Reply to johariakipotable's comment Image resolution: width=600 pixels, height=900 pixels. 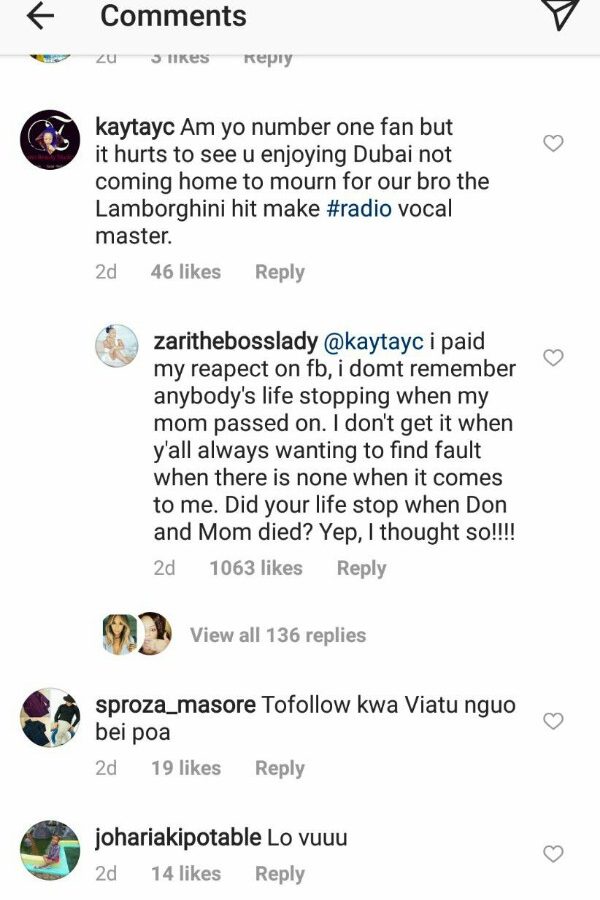(280, 874)
